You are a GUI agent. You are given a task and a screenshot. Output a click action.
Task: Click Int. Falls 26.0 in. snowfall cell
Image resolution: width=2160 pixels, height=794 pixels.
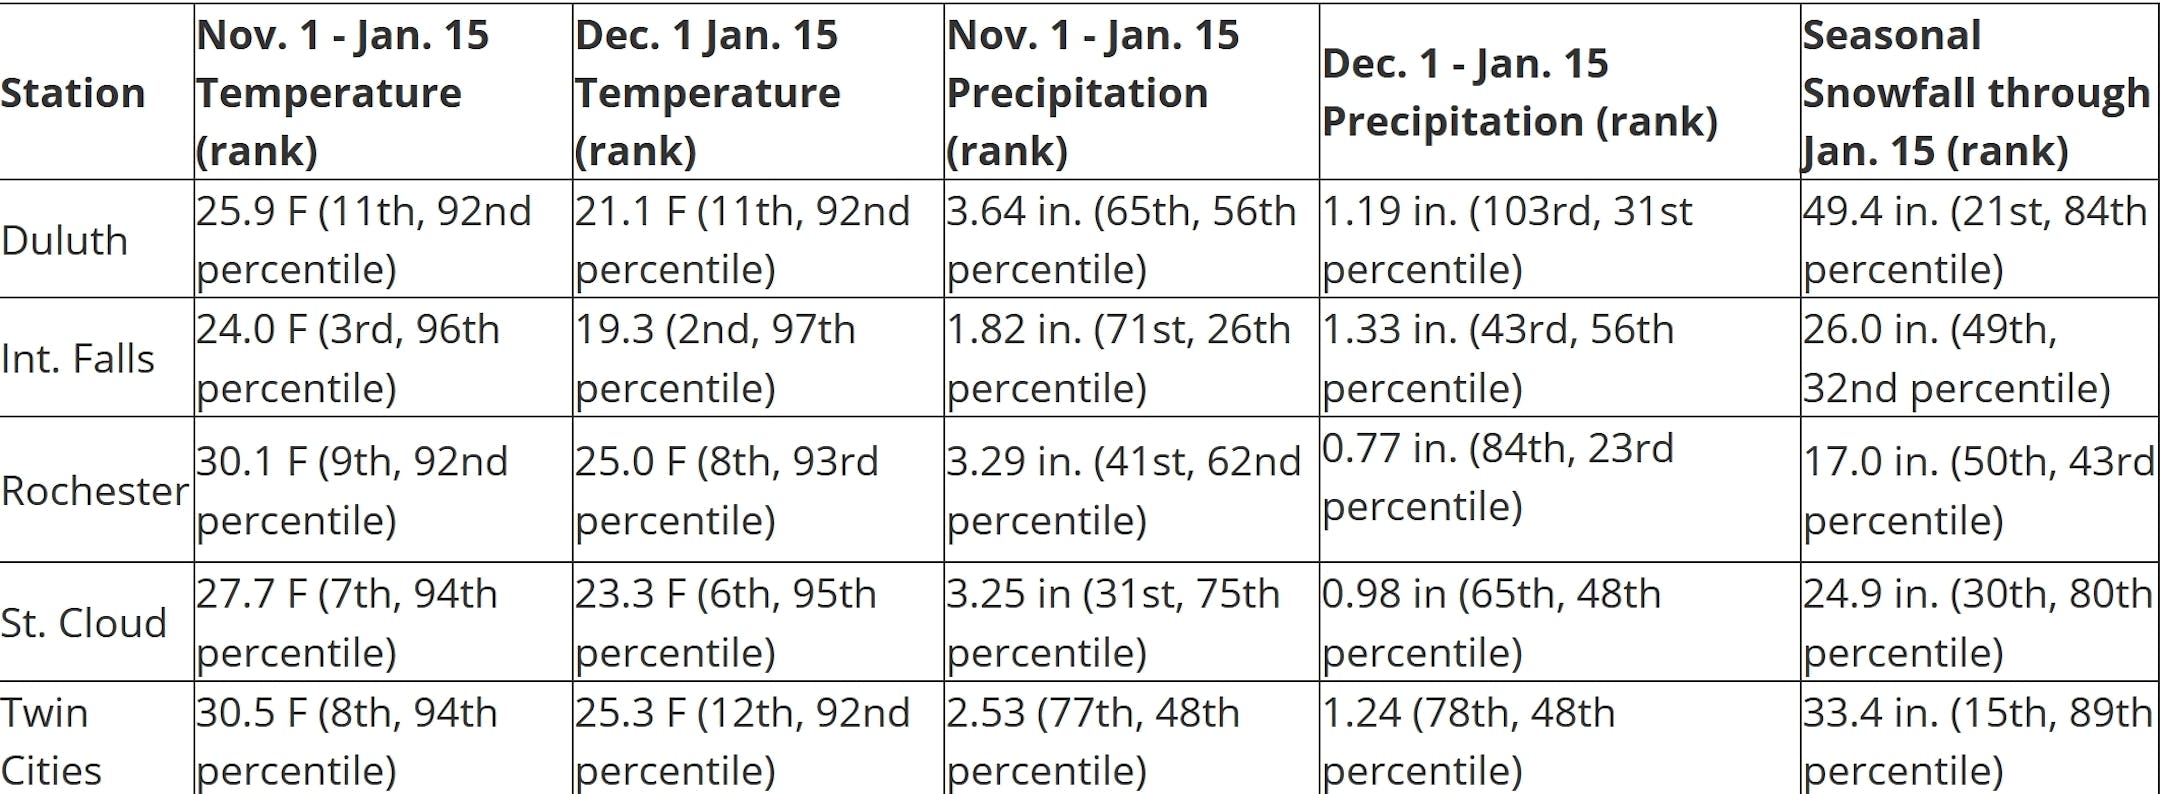point(1955,358)
